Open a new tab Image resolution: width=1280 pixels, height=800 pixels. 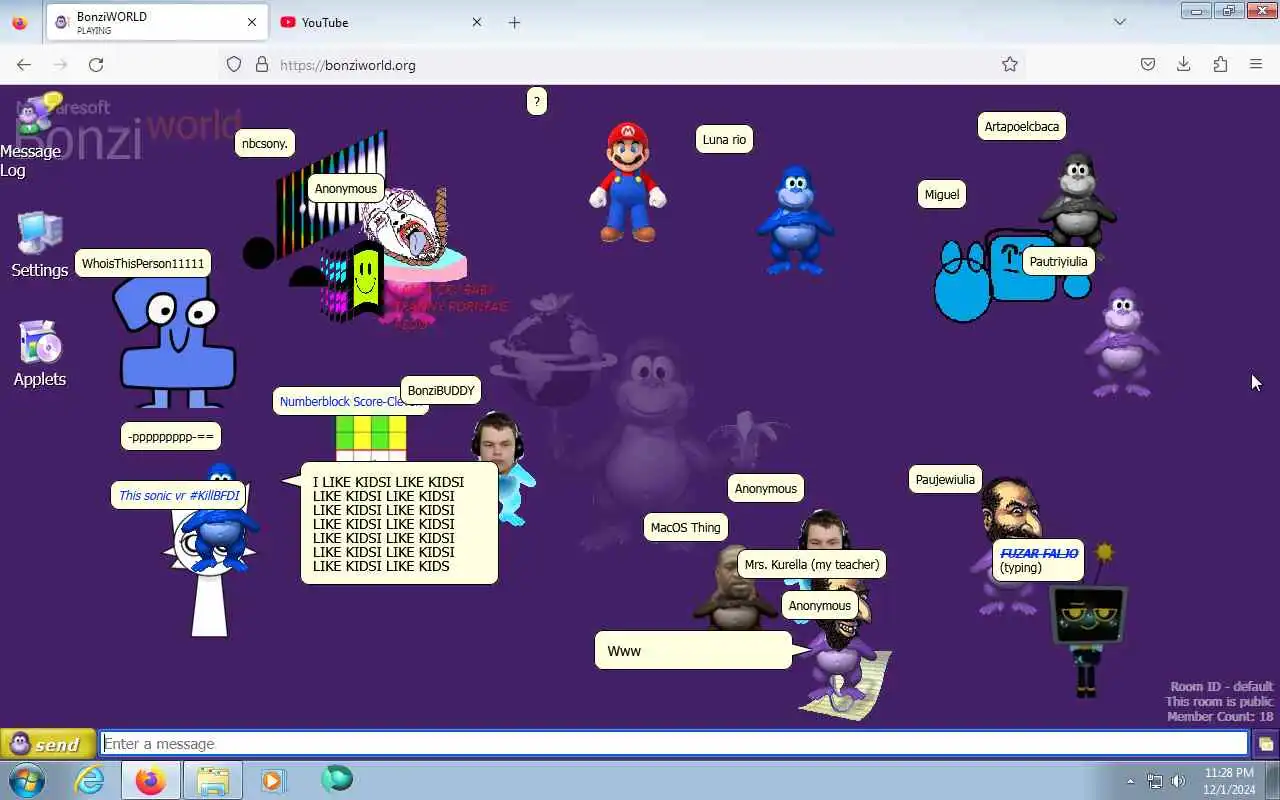click(514, 22)
